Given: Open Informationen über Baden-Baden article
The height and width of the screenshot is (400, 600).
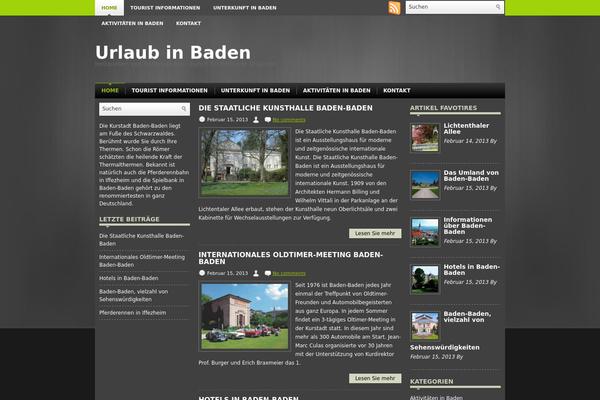Looking at the screenshot, I should pos(468,226).
